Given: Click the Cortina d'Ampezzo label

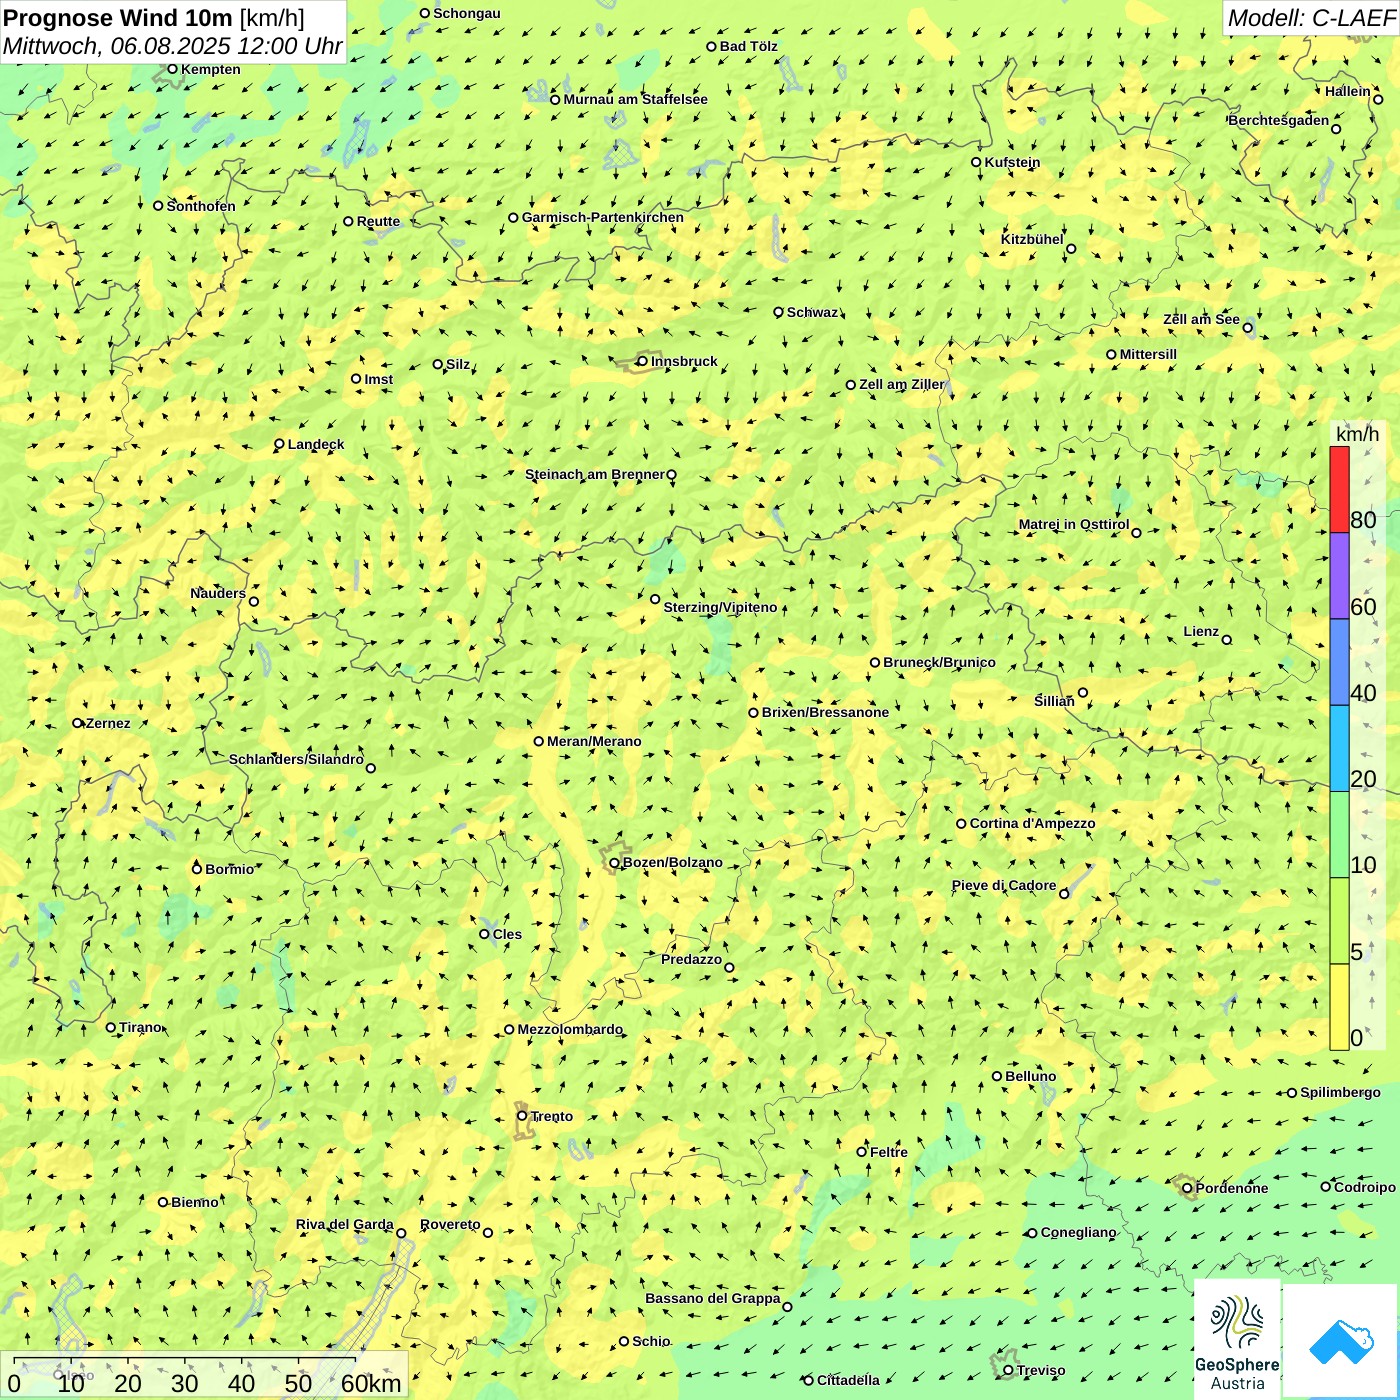Looking at the screenshot, I should 1032,823.
